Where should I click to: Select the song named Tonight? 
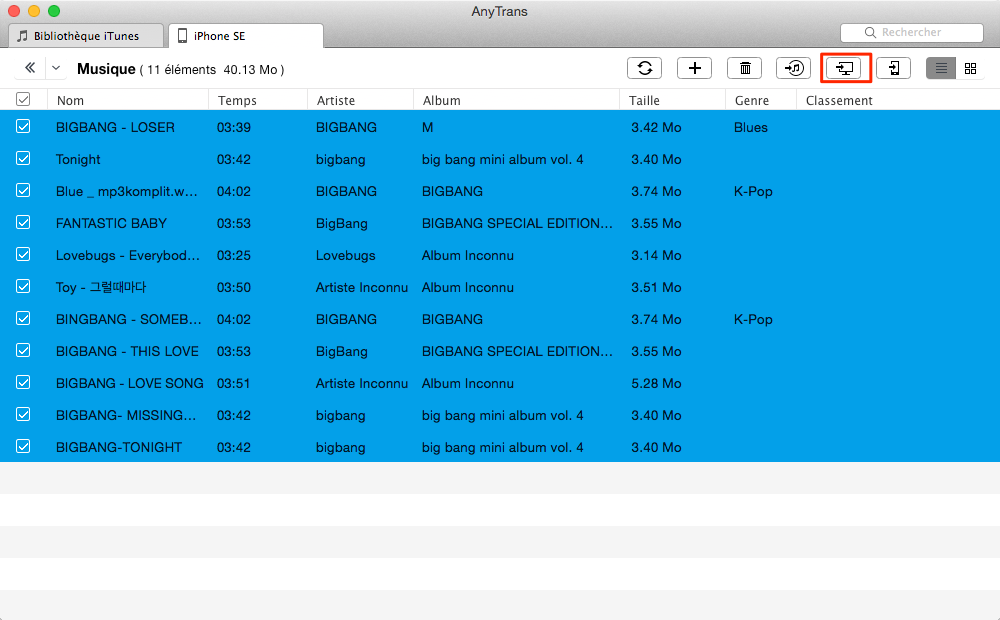[78, 159]
